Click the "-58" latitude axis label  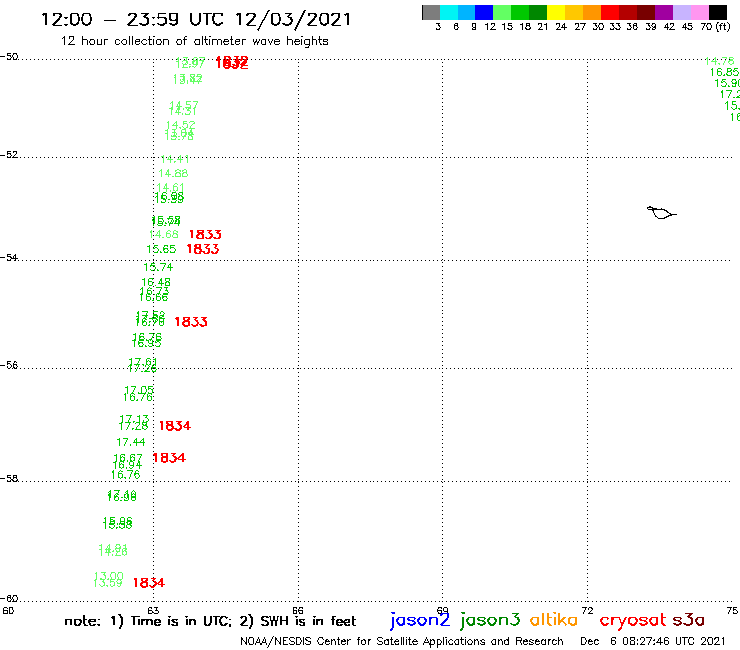(9, 479)
